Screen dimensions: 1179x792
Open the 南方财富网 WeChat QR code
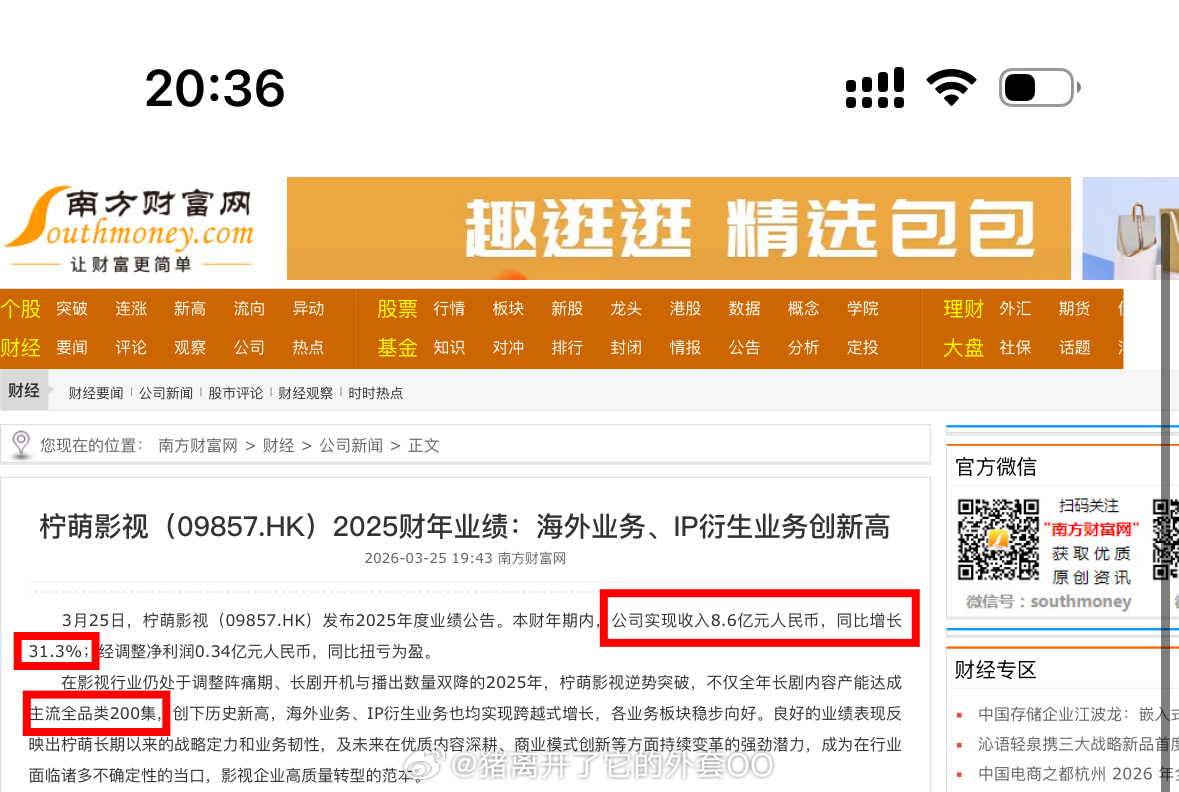click(999, 539)
